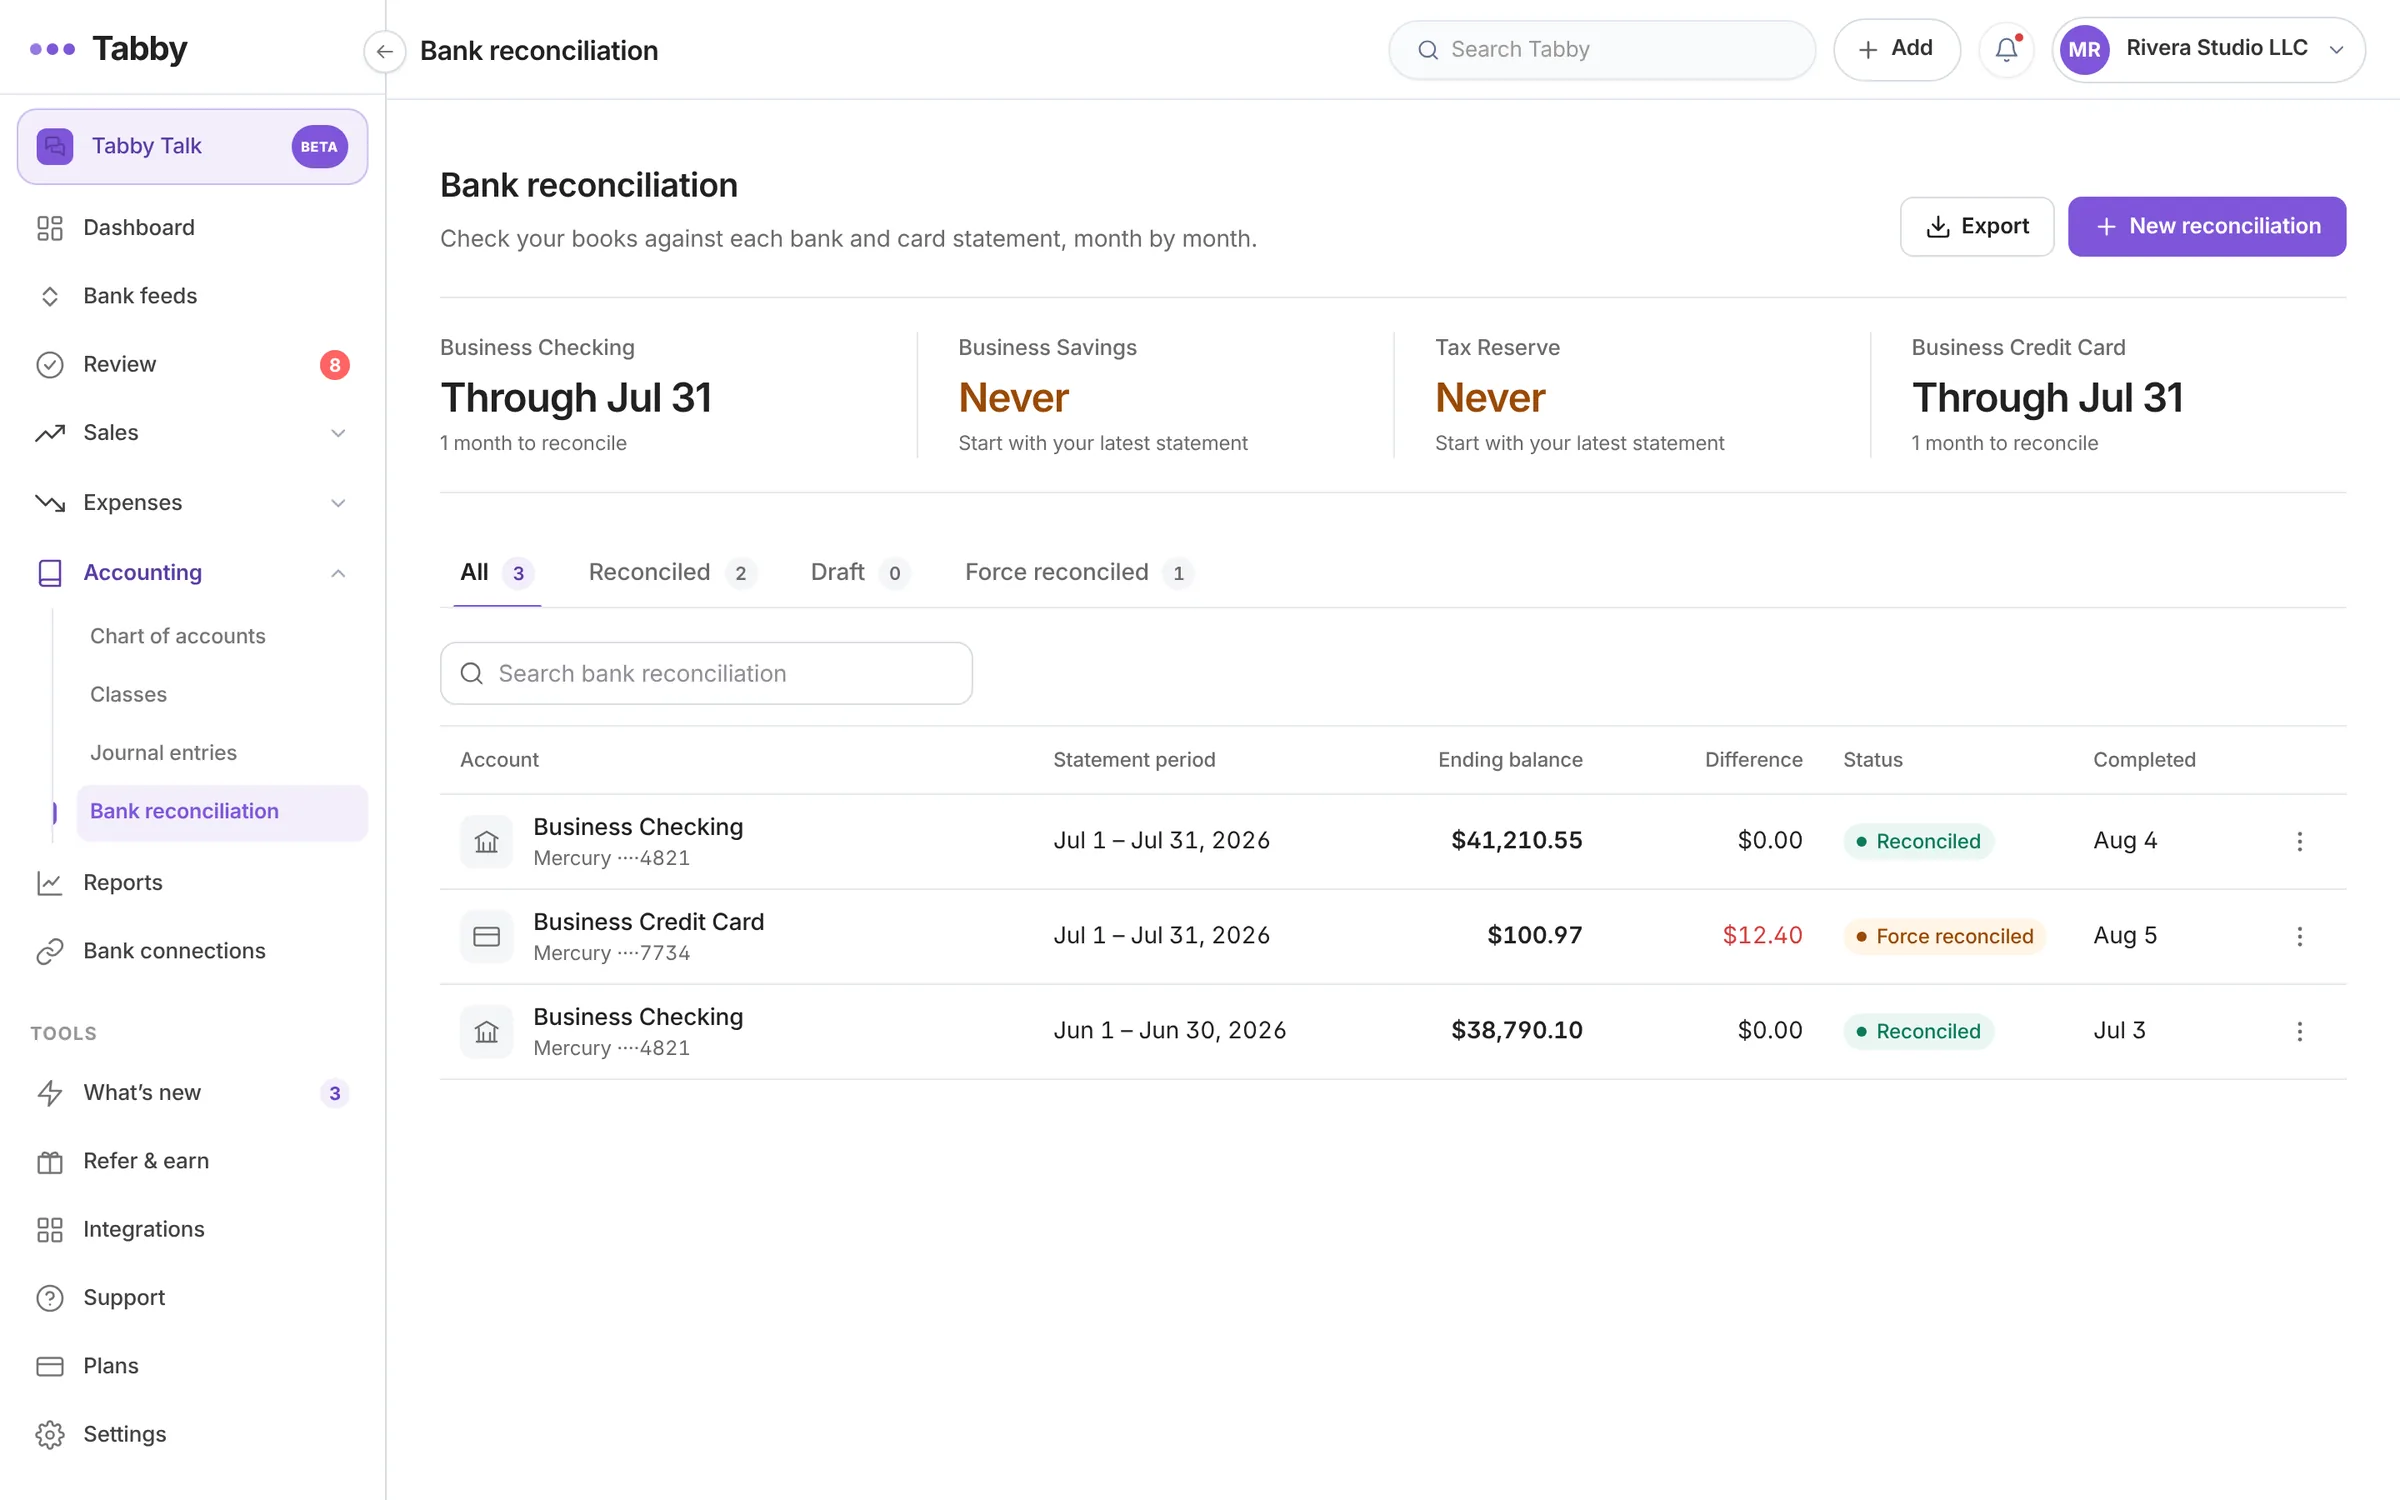
Task: Click the Refer & earn gift icon
Action: click(50, 1161)
